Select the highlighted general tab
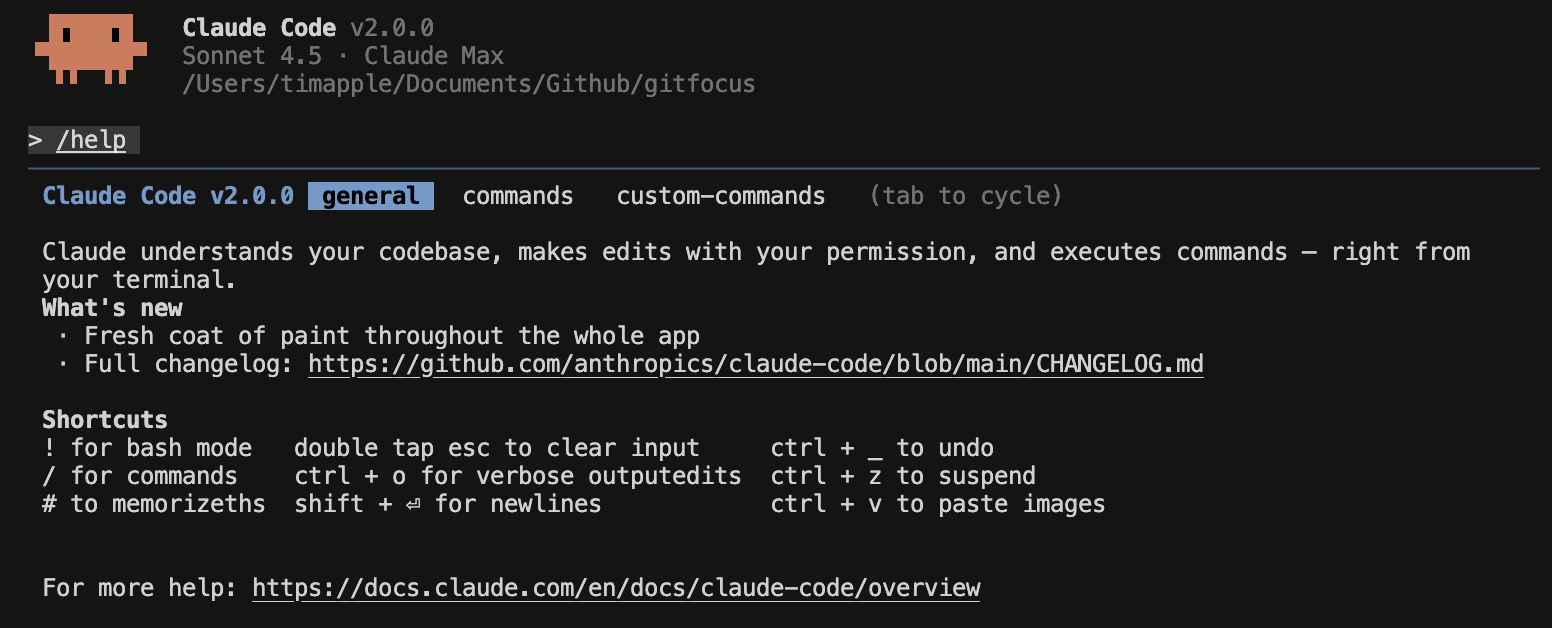This screenshot has width=1552, height=628. (370, 195)
